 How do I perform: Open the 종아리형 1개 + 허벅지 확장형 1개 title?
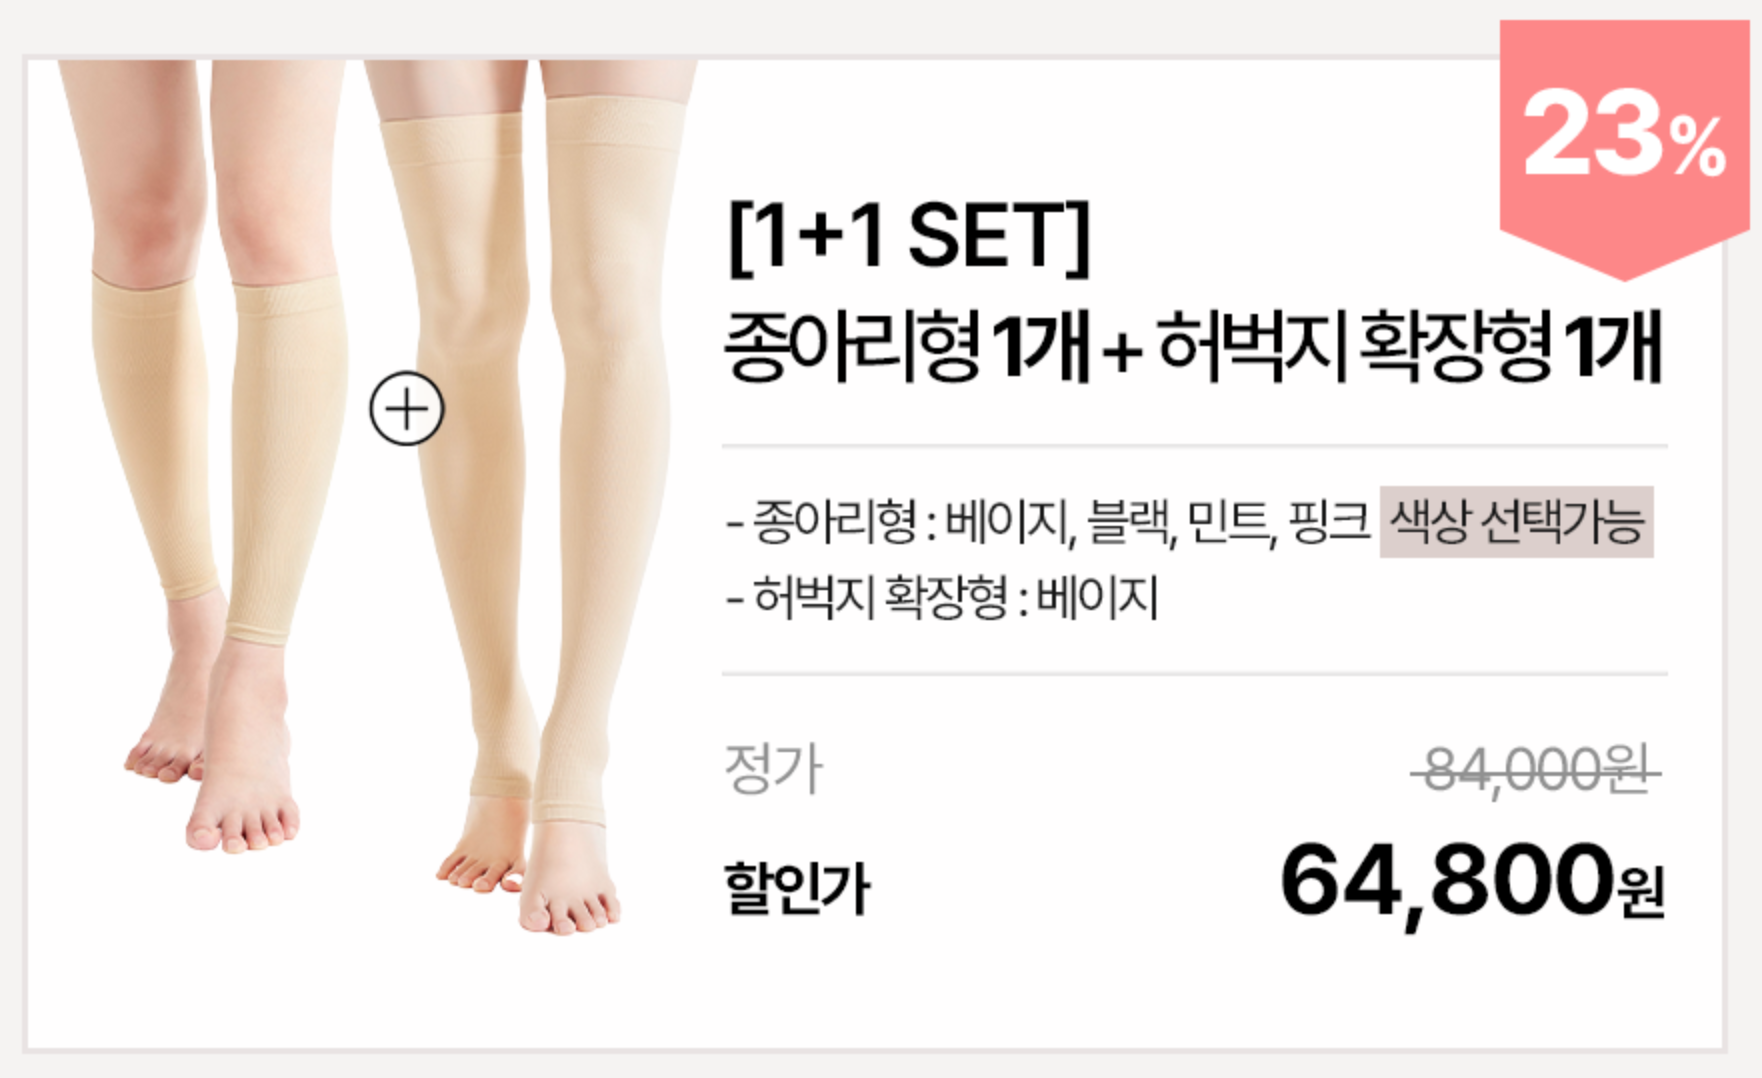pos(1192,347)
